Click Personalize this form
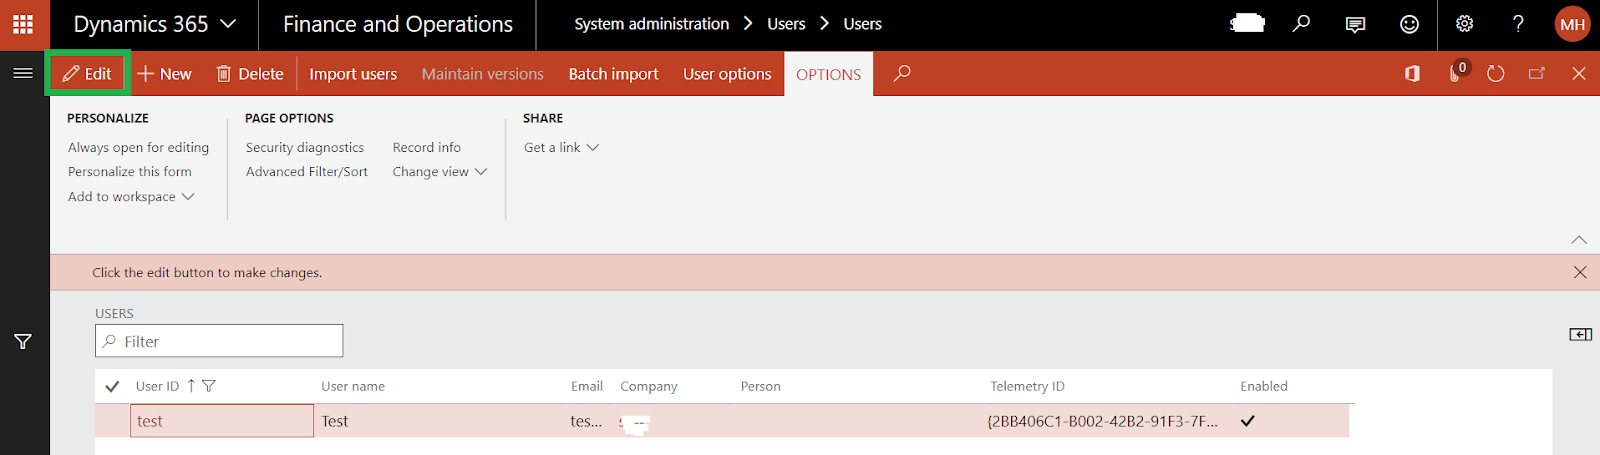This screenshot has height=455, width=1600. click(130, 172)
